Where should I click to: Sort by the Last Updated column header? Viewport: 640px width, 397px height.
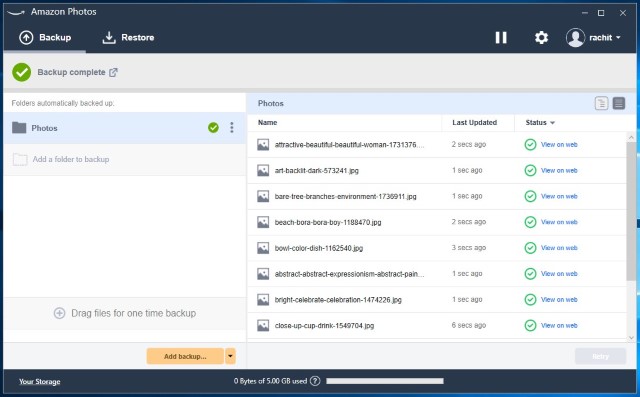pos(474,122)
